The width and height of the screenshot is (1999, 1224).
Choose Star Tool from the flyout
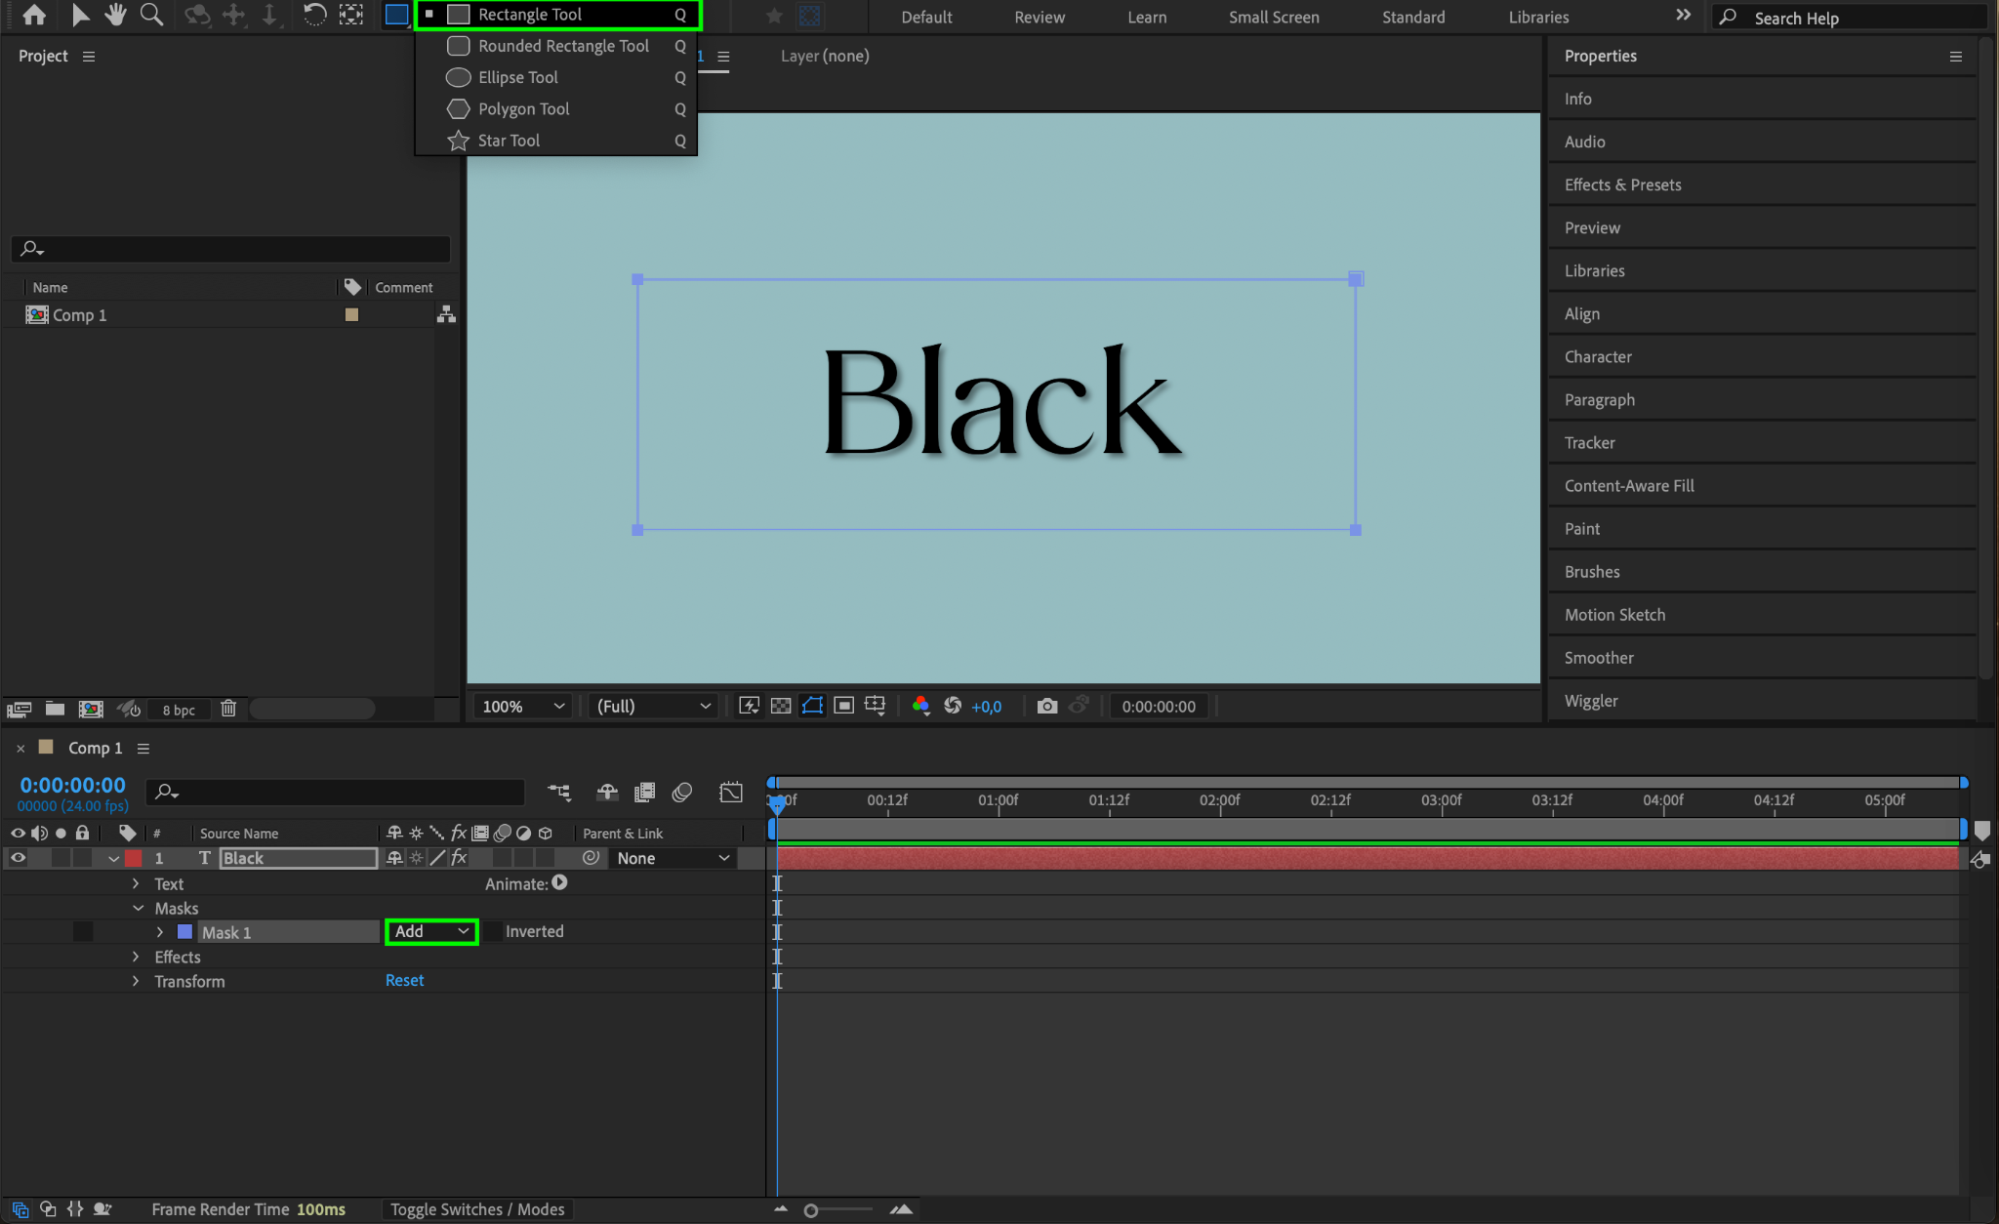click(x=558, y=140)
